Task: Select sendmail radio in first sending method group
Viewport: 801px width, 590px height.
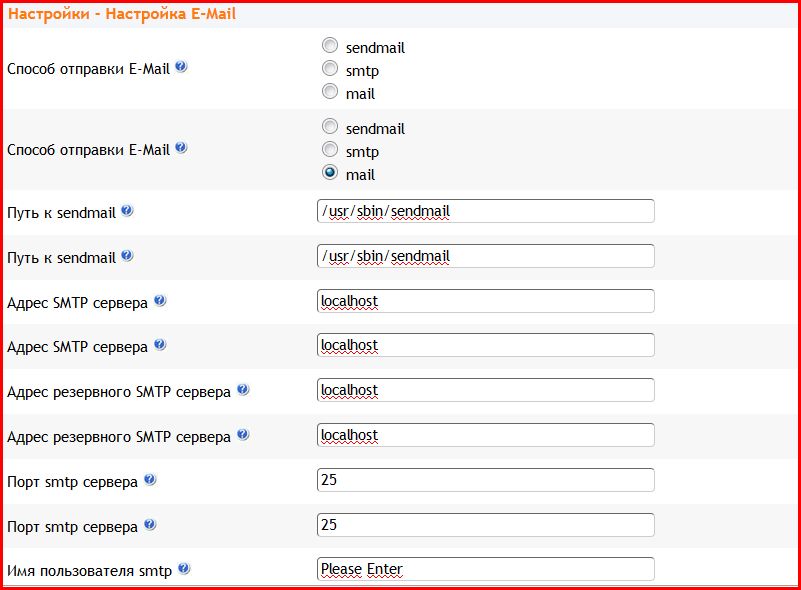Action: [x=330, y=45]
